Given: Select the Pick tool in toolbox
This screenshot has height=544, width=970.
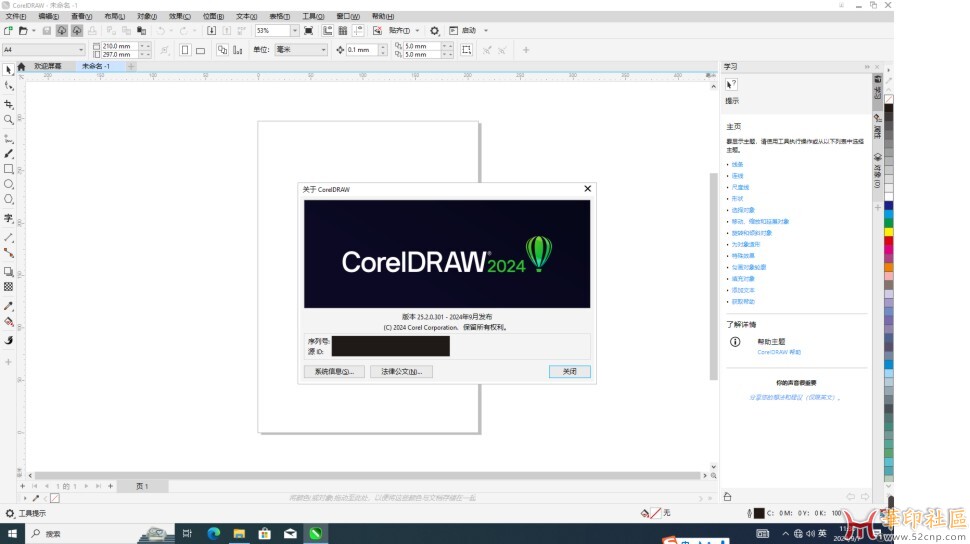Looking at the screenshot, I should 9,70.
